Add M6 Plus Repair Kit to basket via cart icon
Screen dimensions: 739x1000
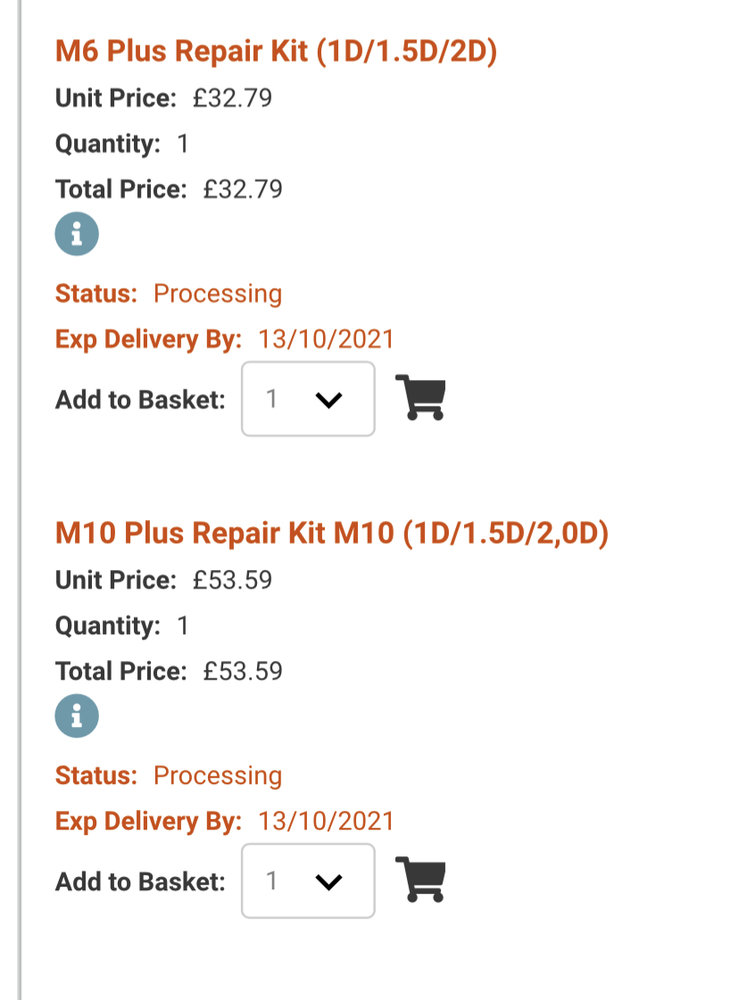click(420, 398)
